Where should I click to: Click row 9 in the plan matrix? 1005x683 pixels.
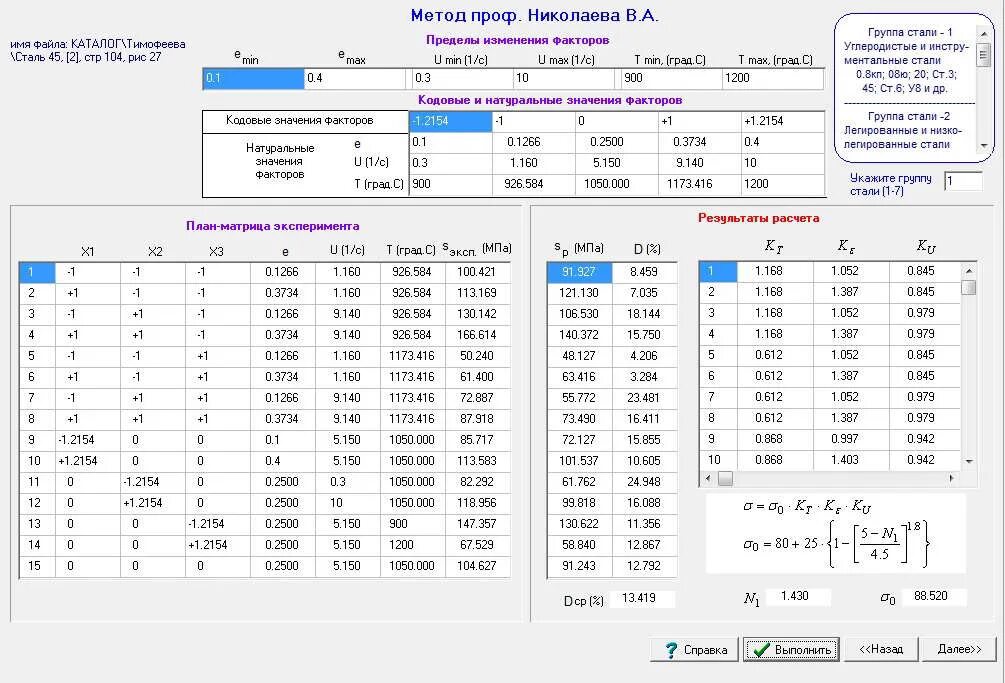[x=265, y=440]
